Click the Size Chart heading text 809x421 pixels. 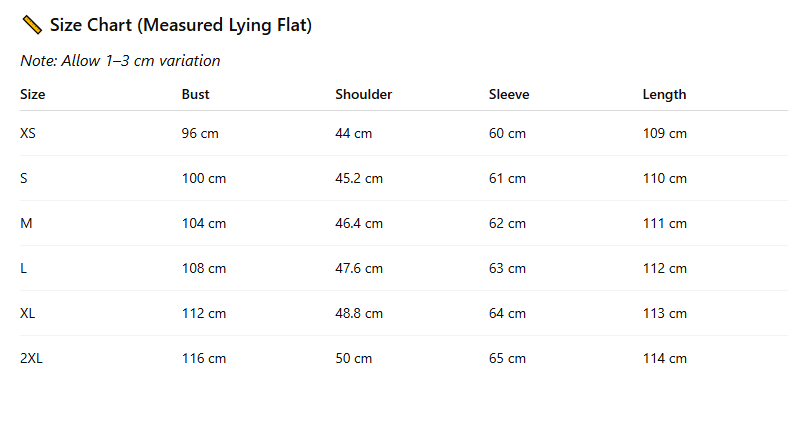[181, 25]
